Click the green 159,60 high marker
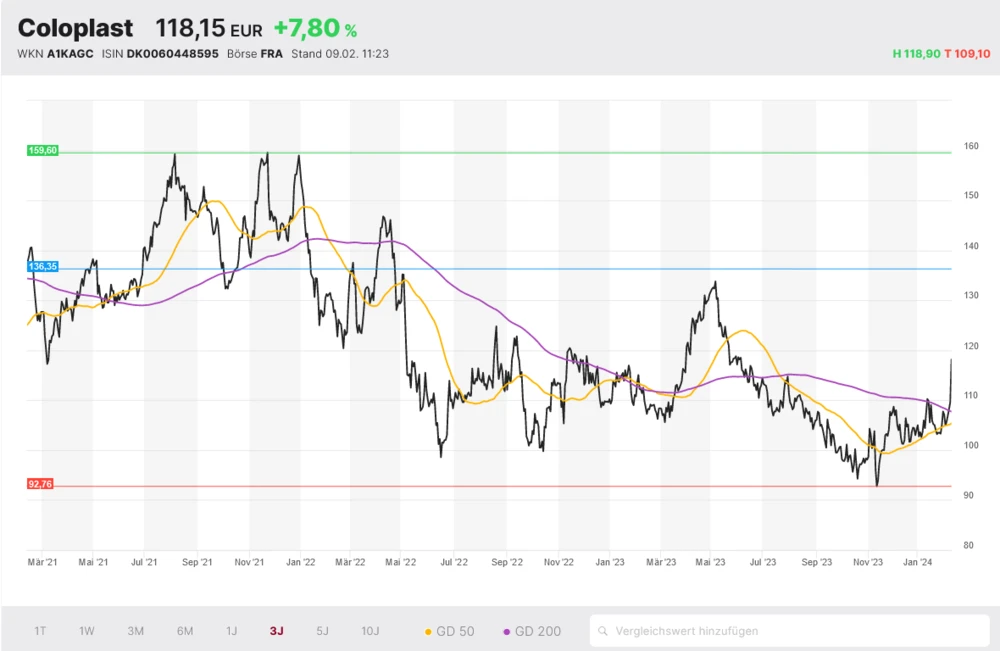The height and width of the screenshot is (651, 1000). [43, 150]
